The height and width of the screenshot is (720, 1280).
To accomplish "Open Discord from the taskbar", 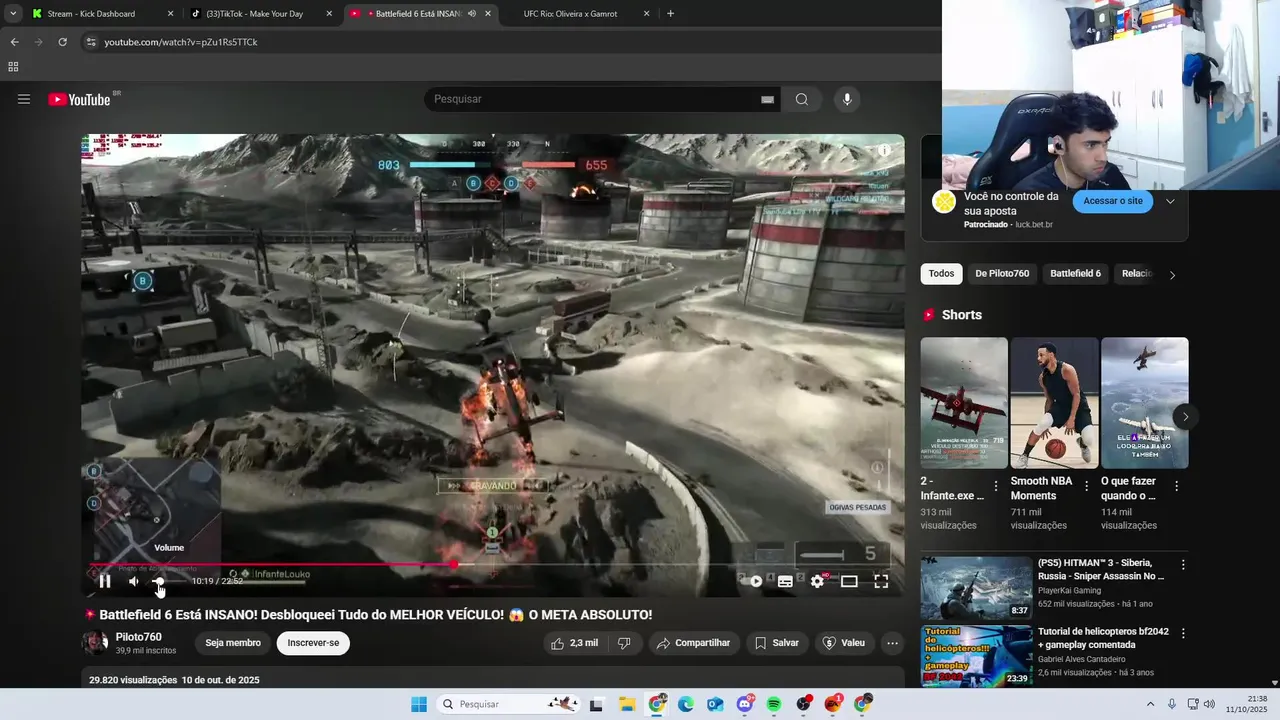I will click(x=745, y=704).
